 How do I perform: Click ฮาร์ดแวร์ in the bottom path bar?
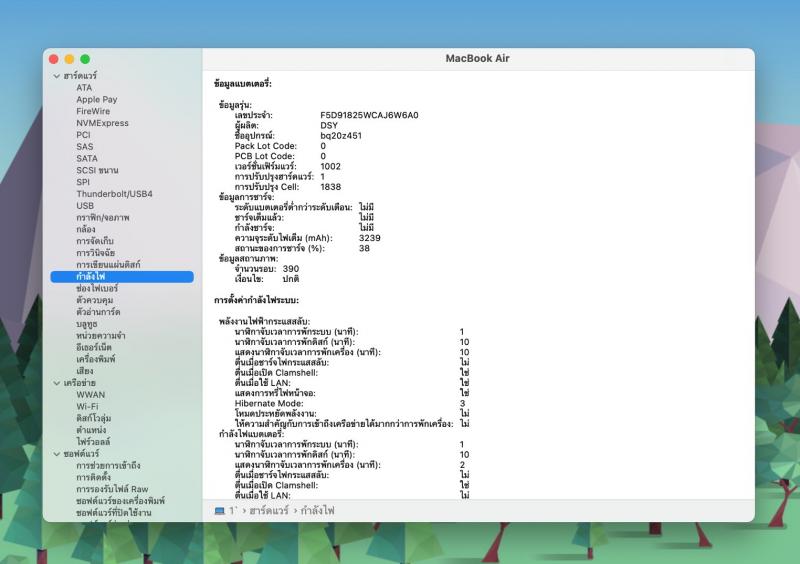[269, 510]
